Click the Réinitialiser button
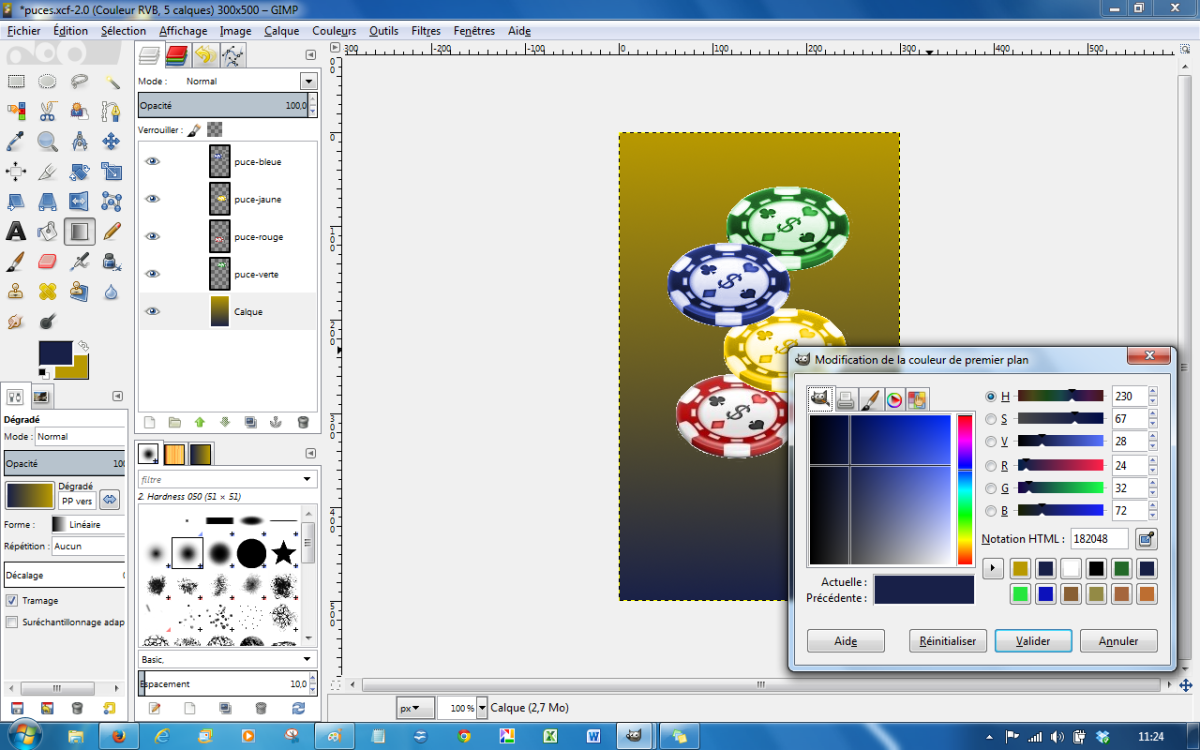 948,641
